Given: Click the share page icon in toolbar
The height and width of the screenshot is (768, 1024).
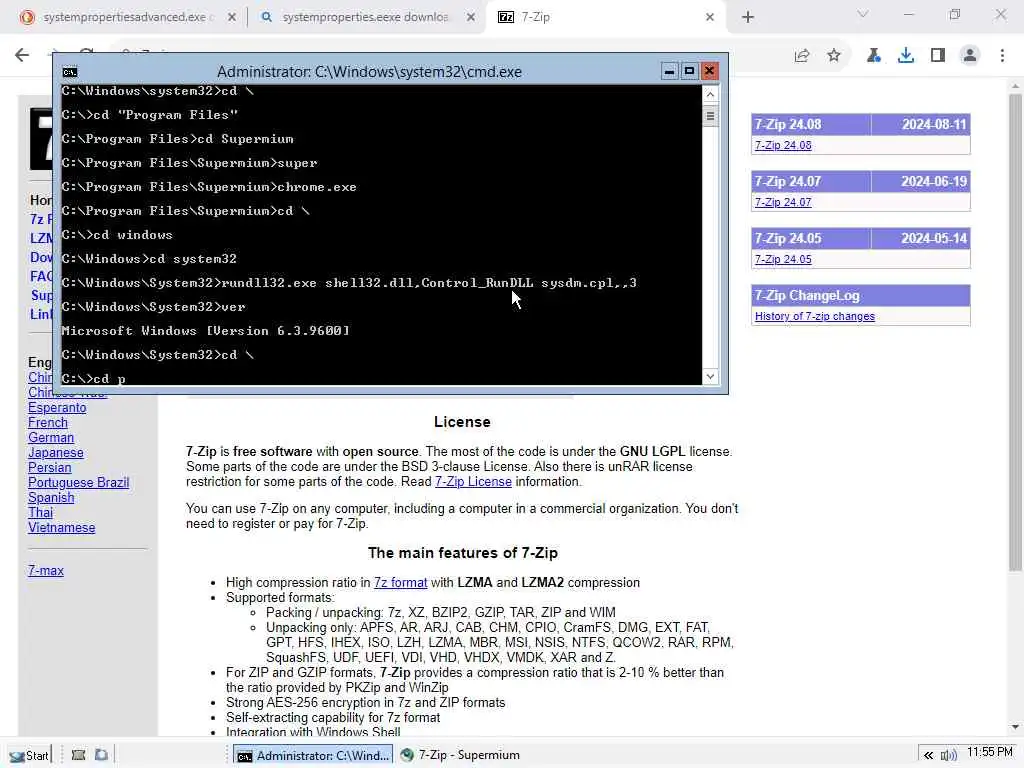Looking at the screenshot, I should point(802,56).
